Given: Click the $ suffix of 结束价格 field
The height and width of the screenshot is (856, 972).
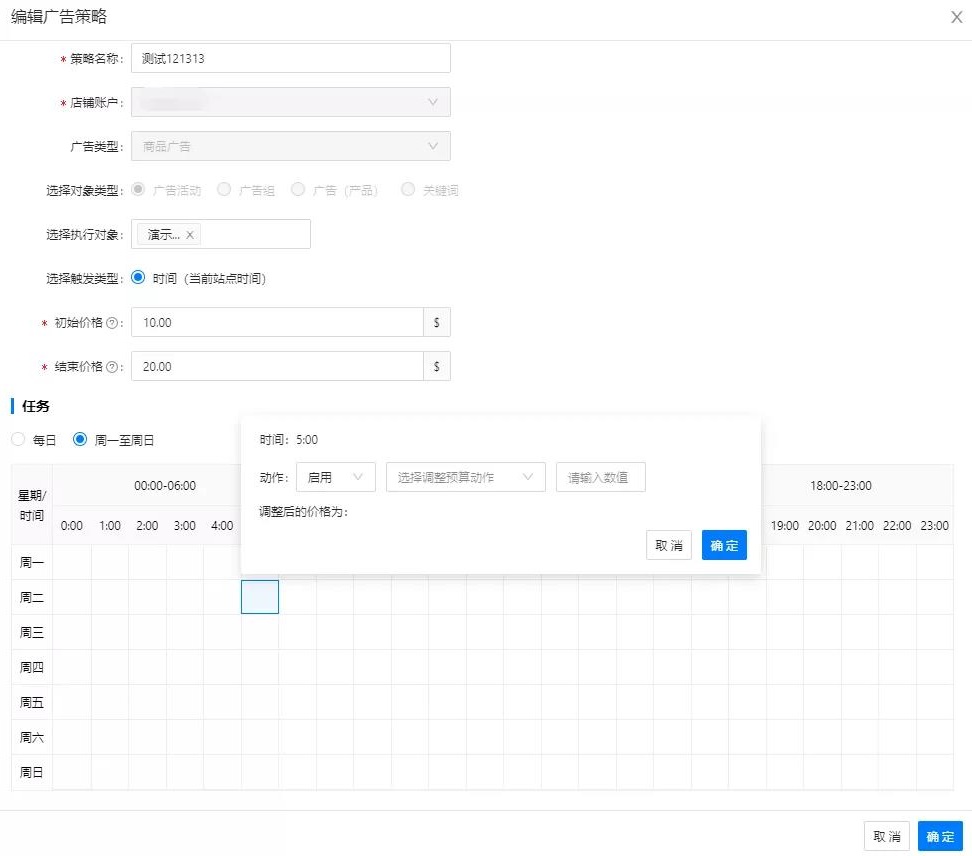Looking at the screenshot, I should click(x=437, y=367).
